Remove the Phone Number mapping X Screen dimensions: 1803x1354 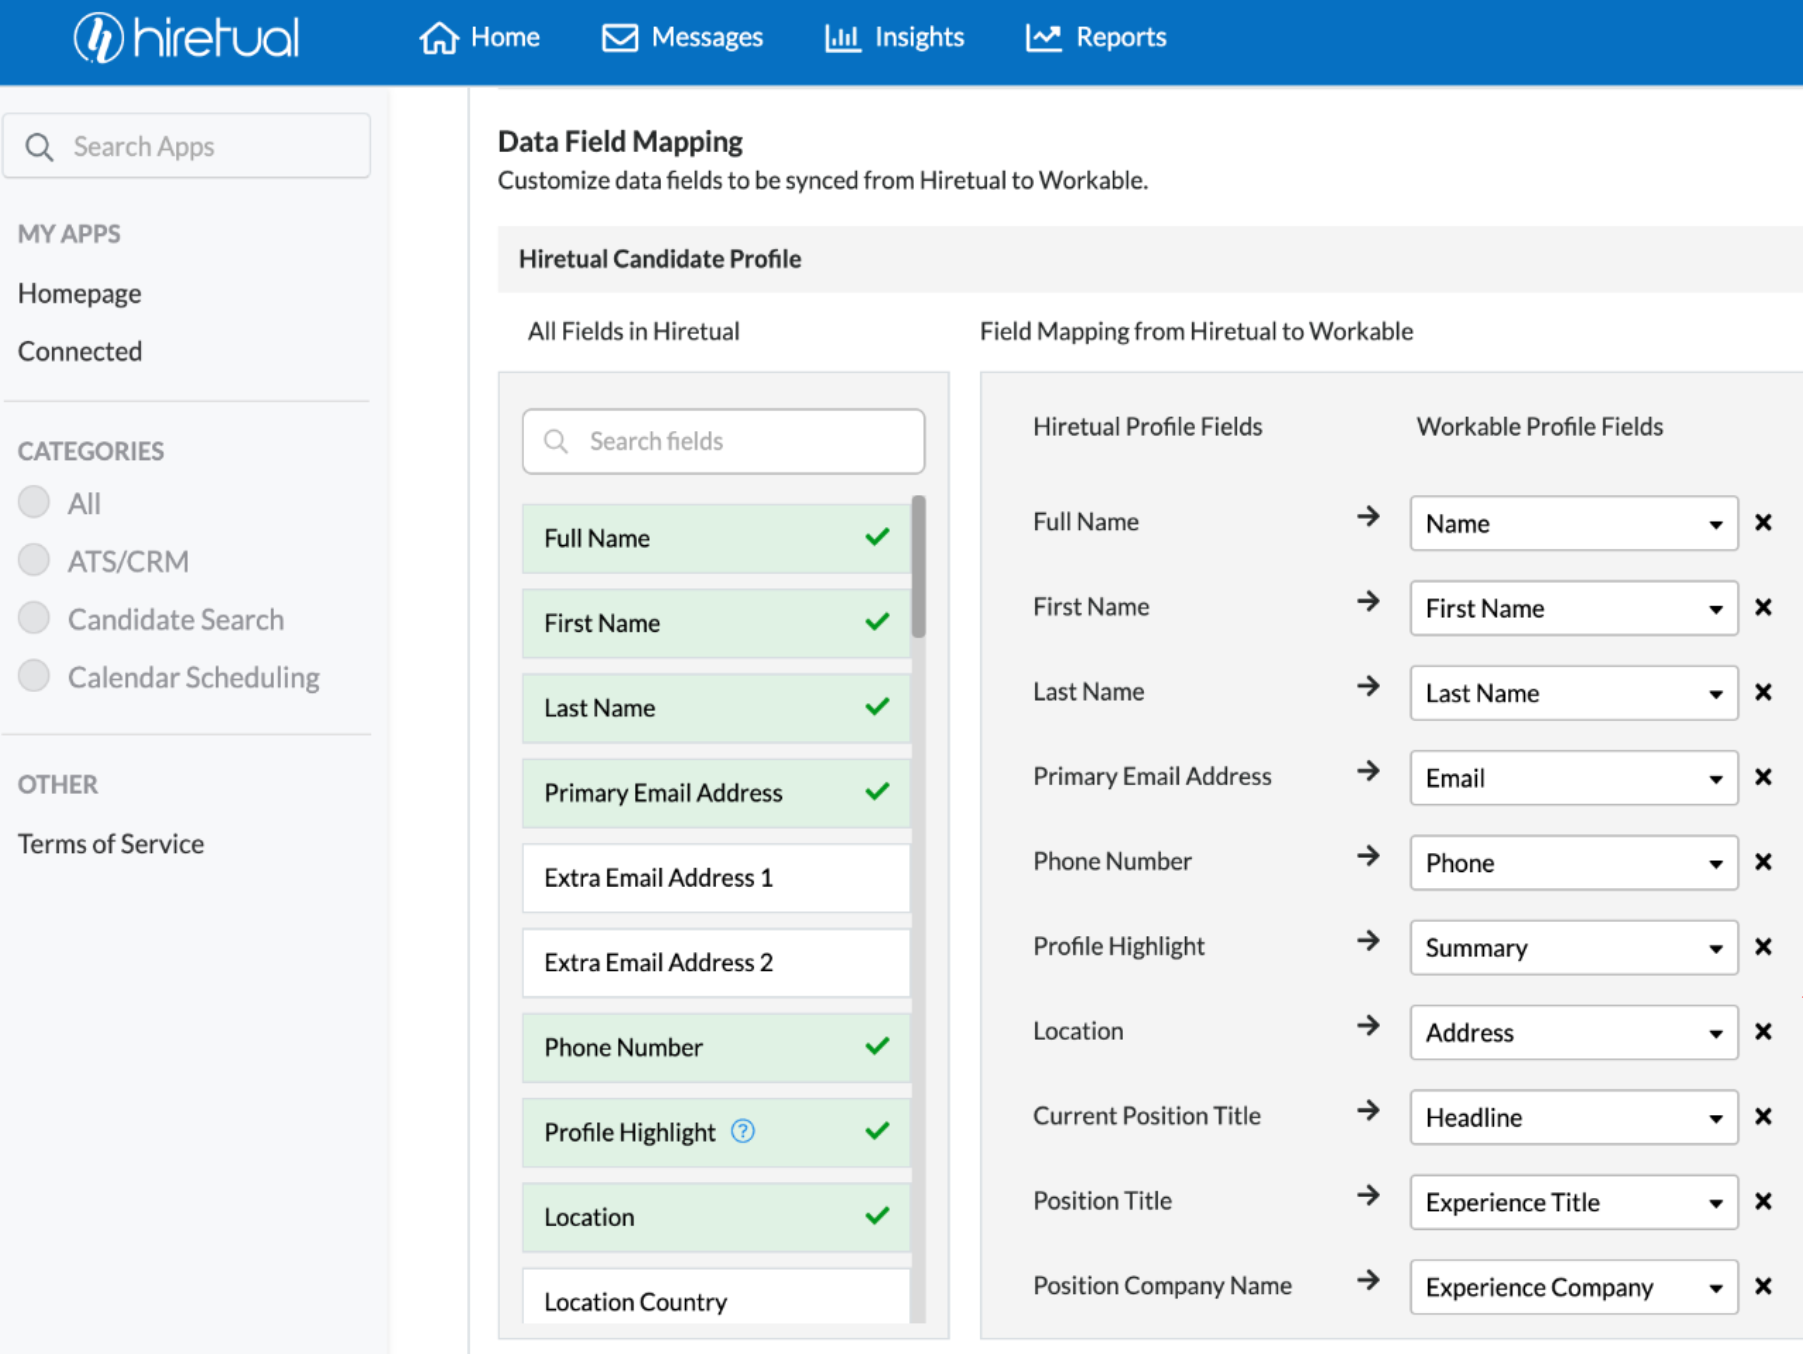point(1764,862)
